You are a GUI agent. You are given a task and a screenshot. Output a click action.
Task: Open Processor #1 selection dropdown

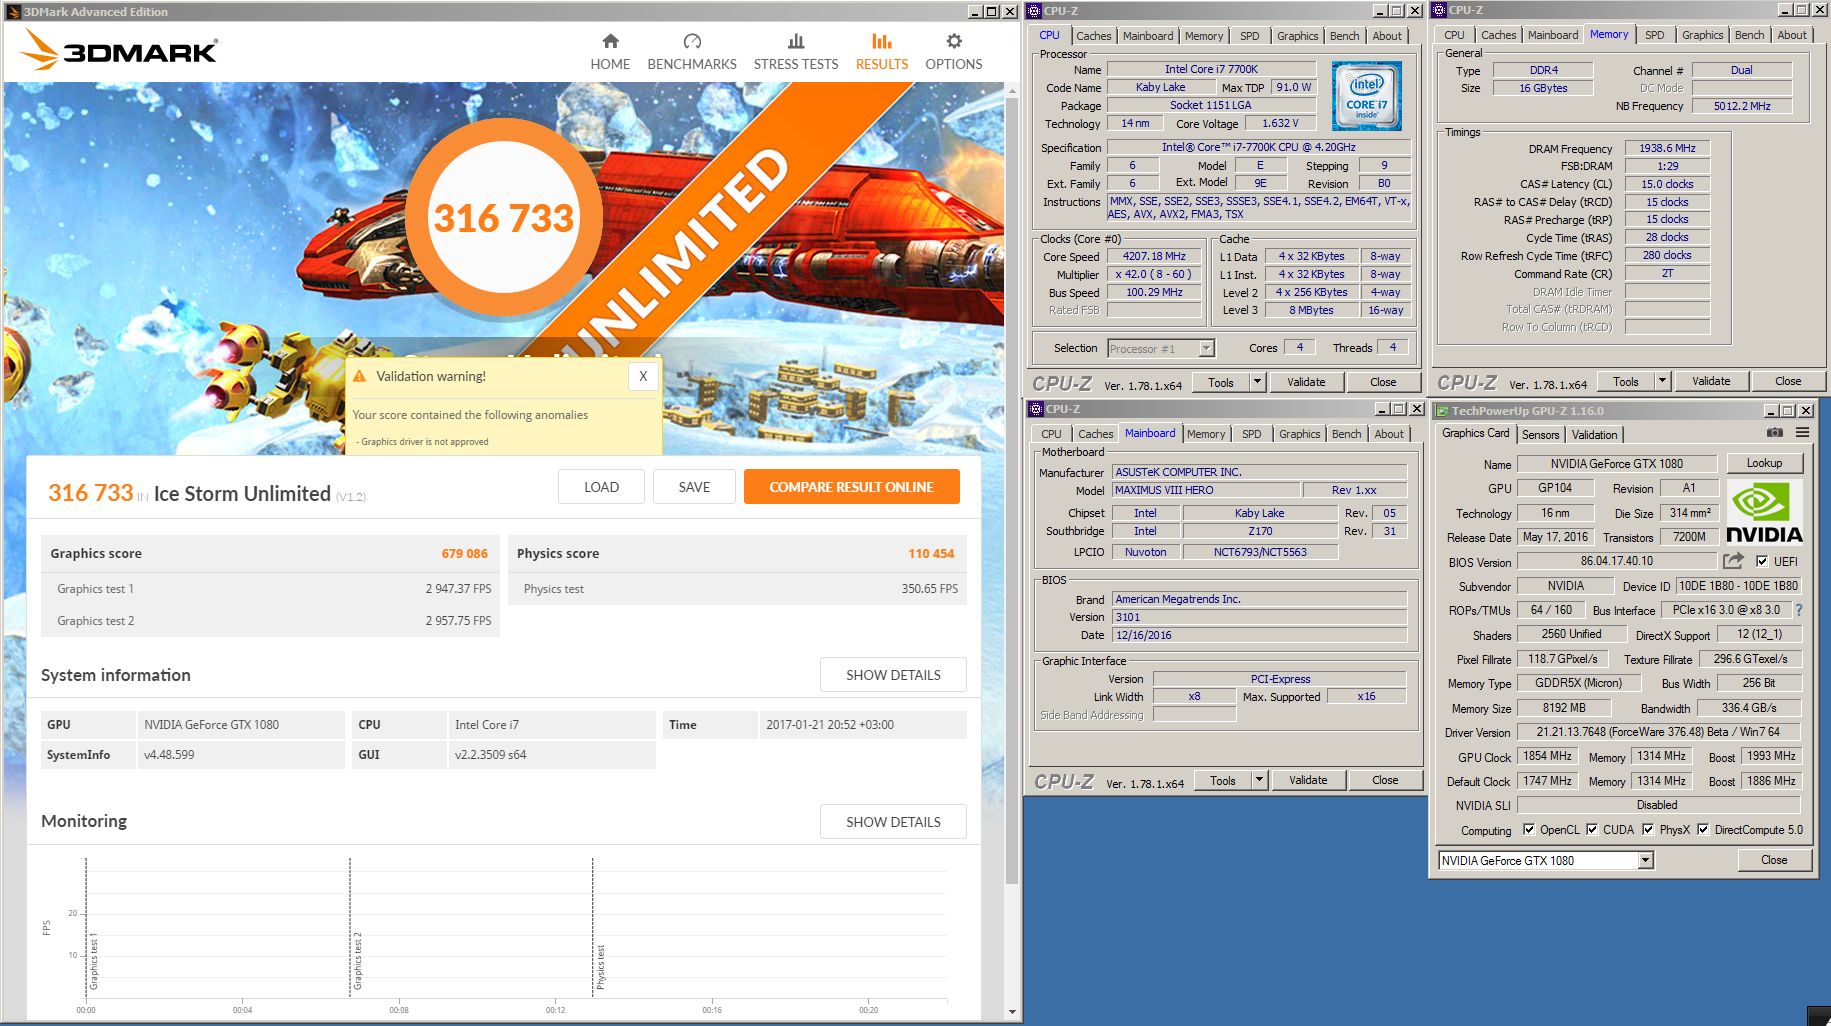[1206, 348]
